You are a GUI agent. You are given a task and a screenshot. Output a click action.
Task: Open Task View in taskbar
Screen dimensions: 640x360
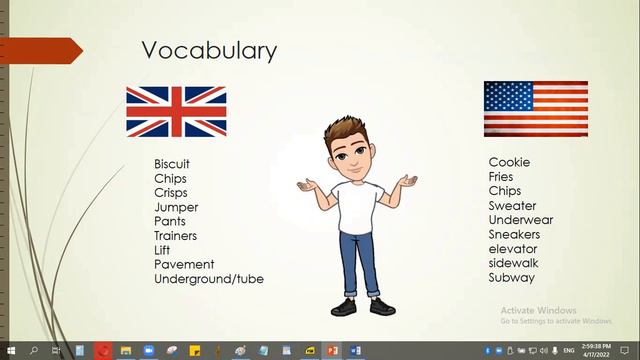click(56, 351)
